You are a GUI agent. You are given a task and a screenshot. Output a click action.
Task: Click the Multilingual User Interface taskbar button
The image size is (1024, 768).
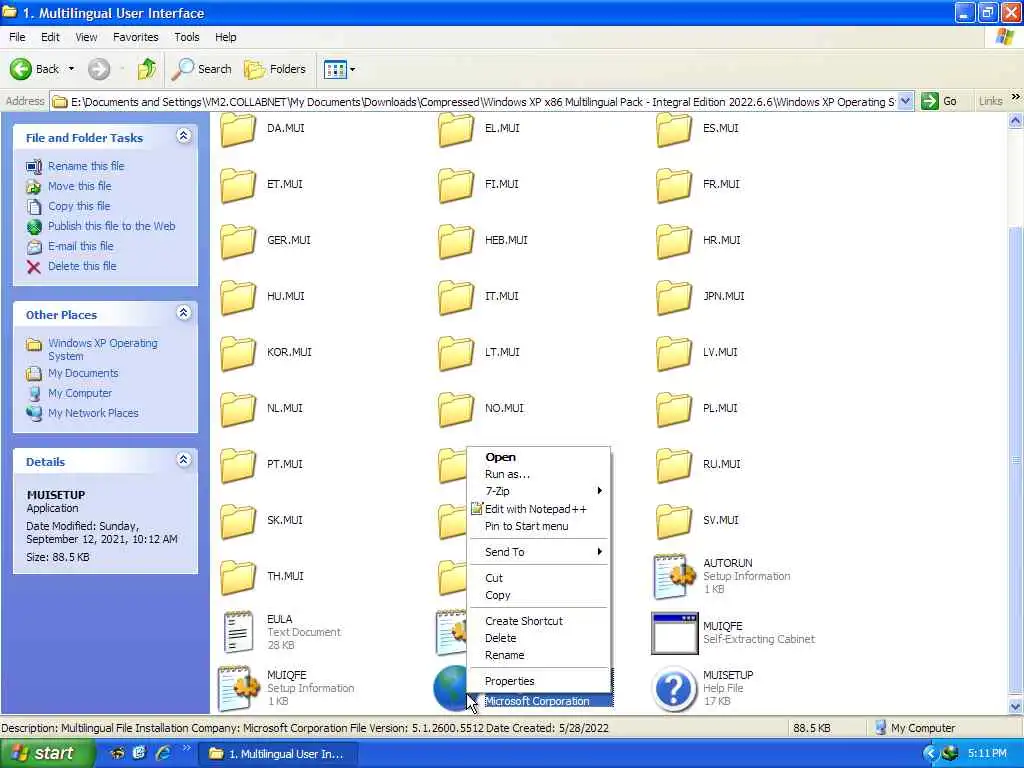point(278,754)
